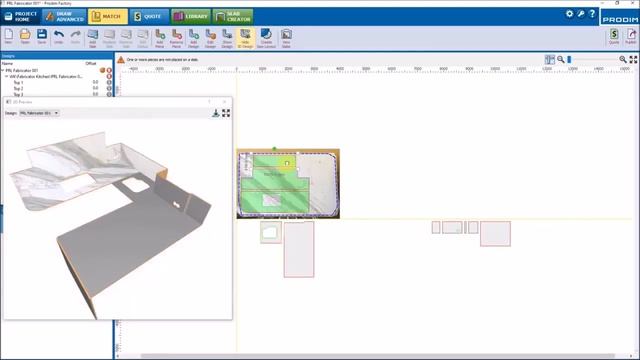Click the warning triangle about unplaced pieces
This screenshot has width=640, height=360.
point(121,60)
